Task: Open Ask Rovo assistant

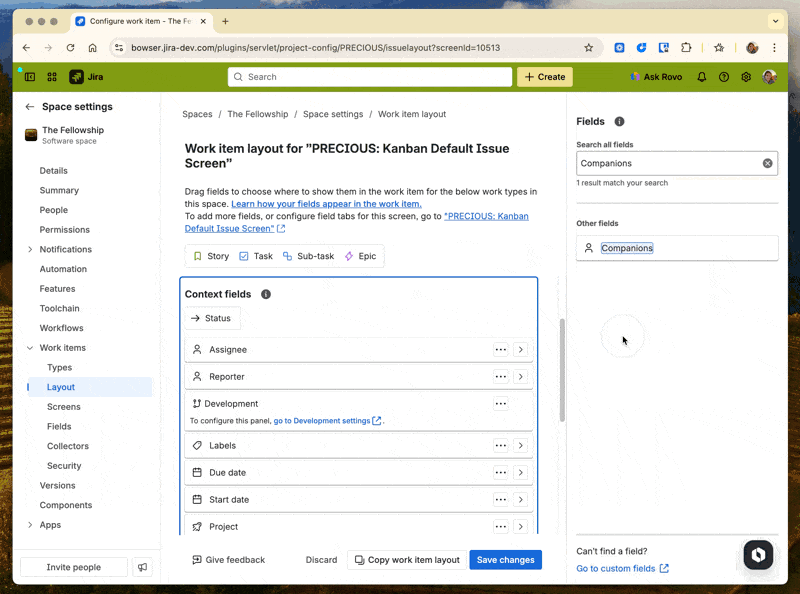Action: 656,77
